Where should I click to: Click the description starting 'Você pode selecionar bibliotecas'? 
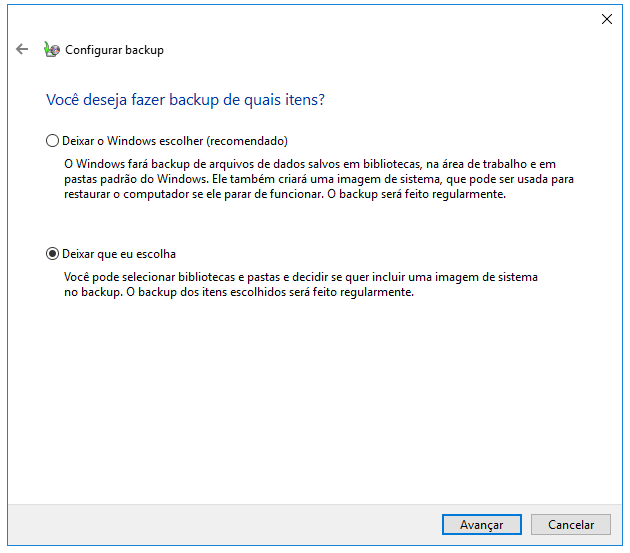click(x=301, y=284)
